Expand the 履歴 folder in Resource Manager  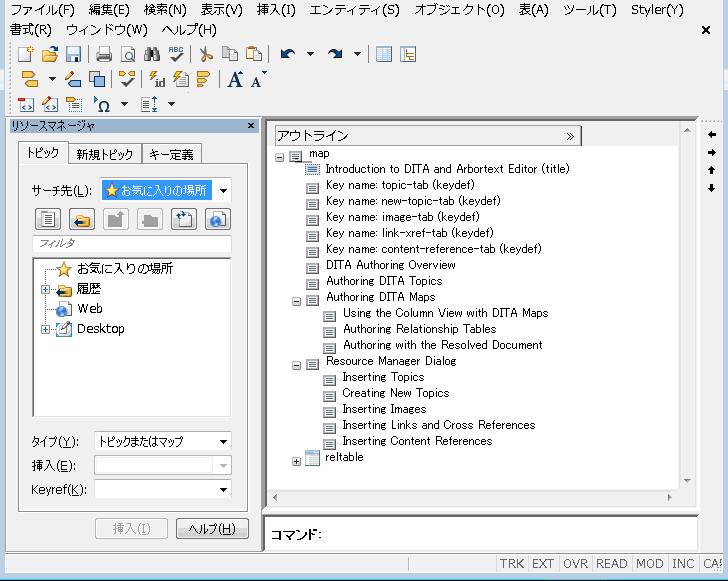pos(45,290)
